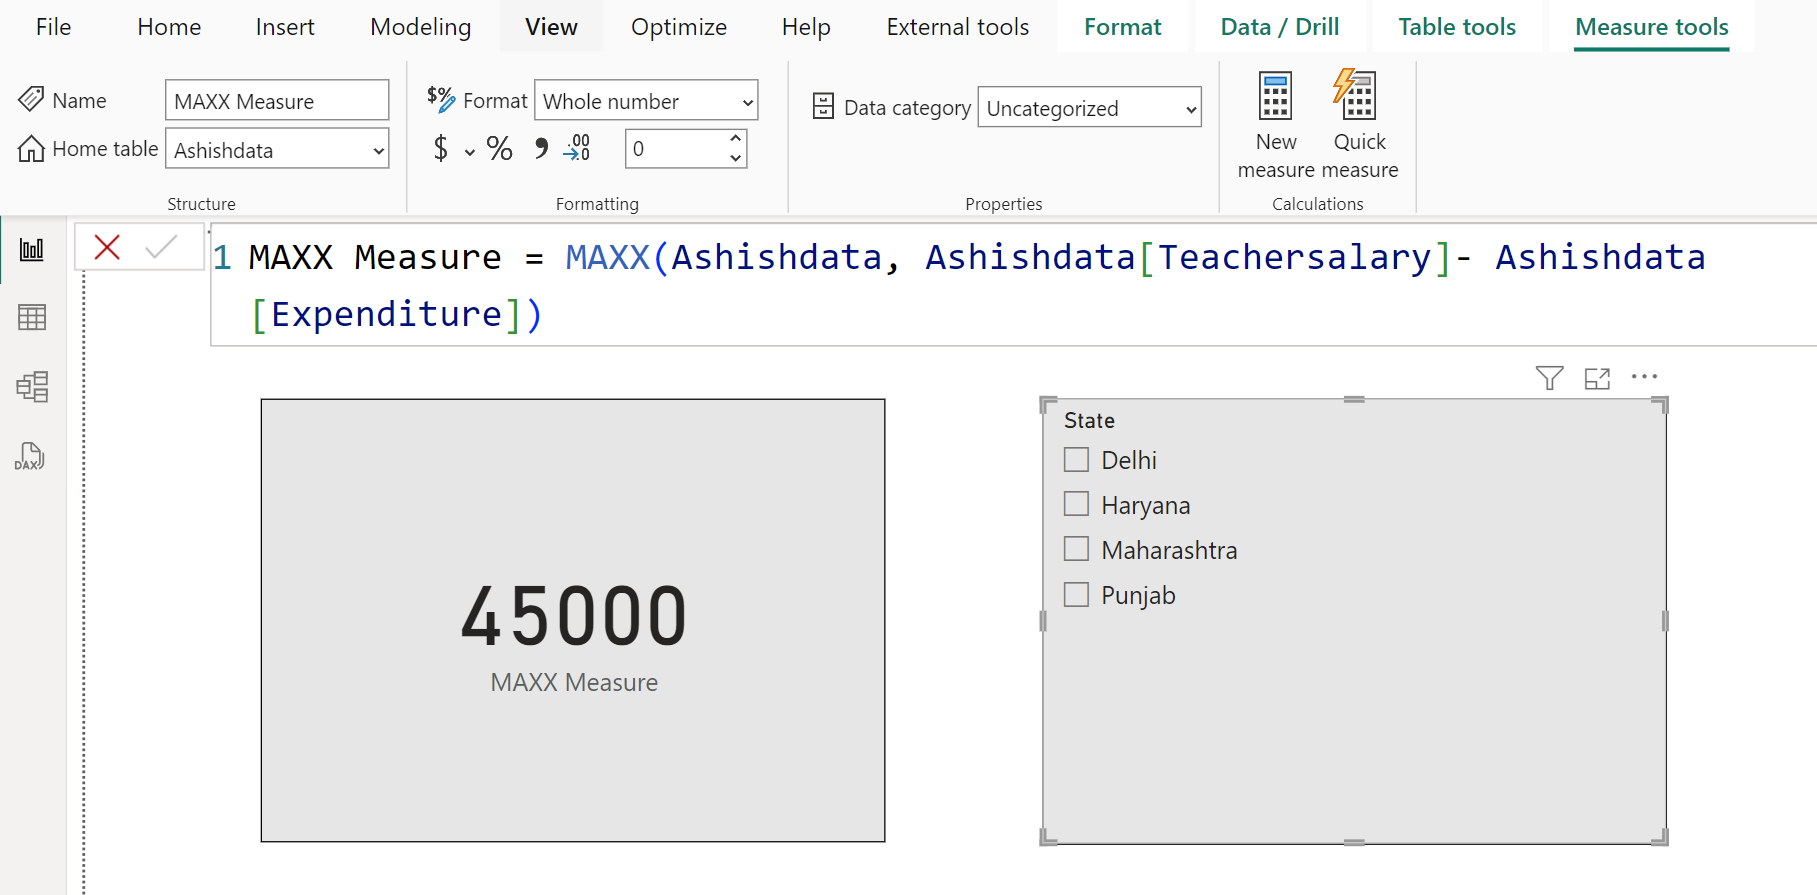This screenshot has width=1817, height=895.
Task: Expand Data category Uncategorized dropdown
Action: click(x=1089, y=108)
